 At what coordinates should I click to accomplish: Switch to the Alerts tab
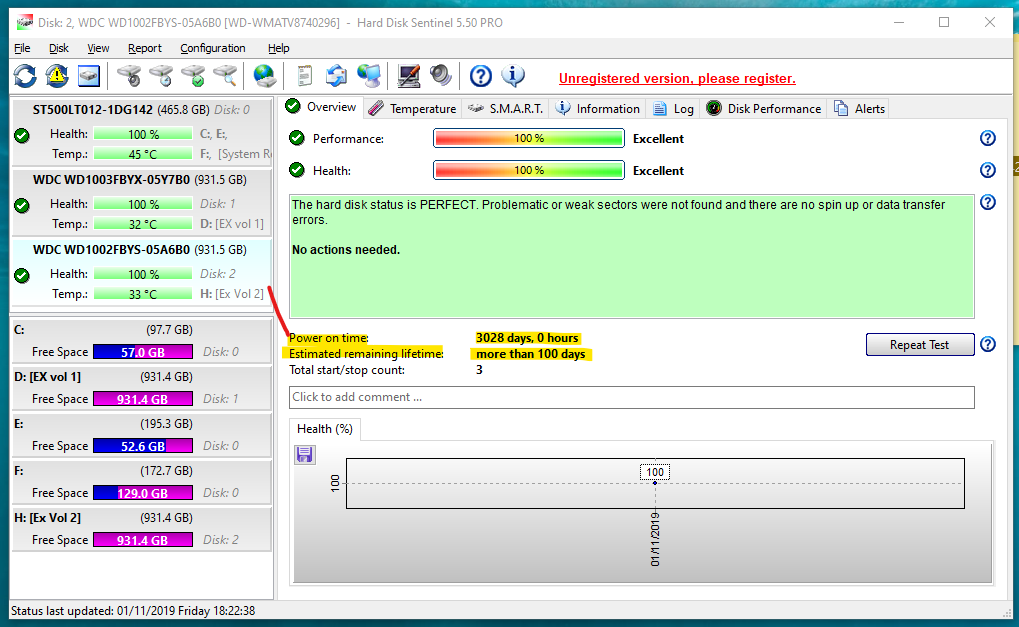[x=859, y=109]
